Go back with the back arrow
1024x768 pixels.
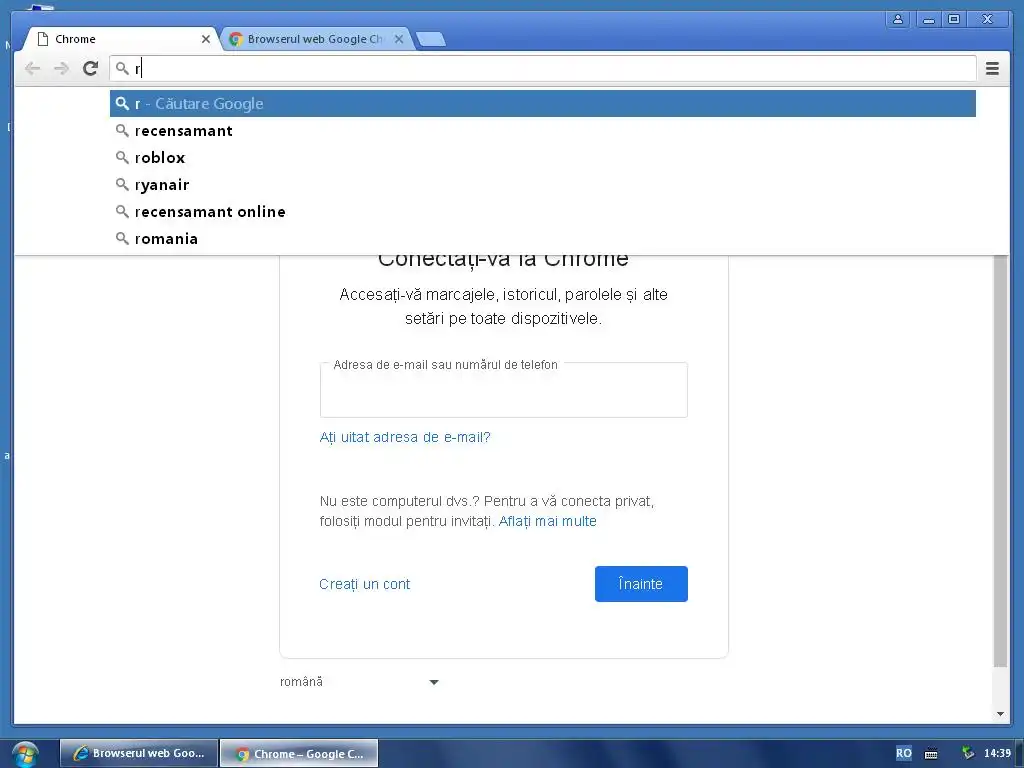coord(33,68)
